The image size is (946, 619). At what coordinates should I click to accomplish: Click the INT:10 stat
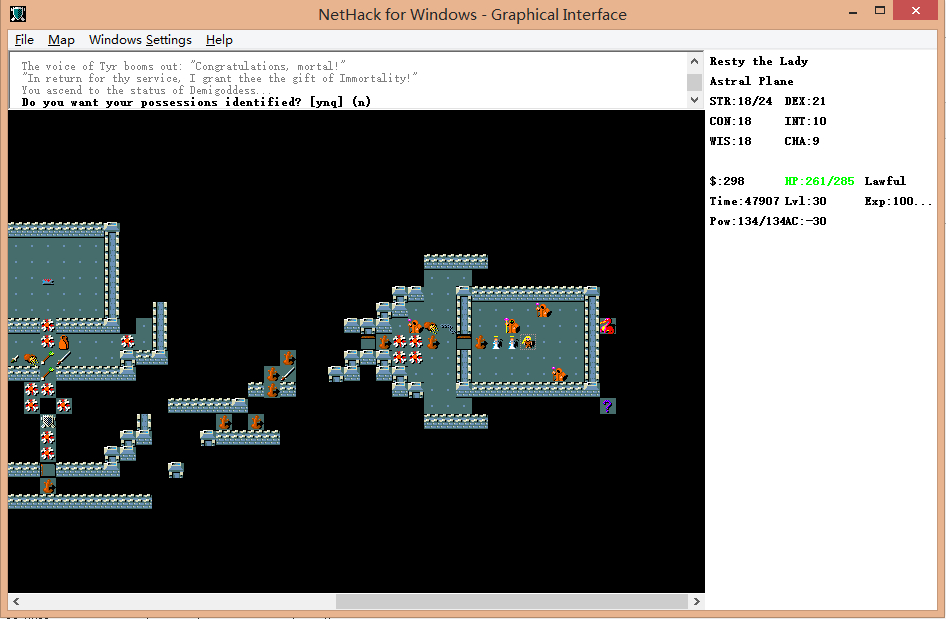click(x=805, y=121)
